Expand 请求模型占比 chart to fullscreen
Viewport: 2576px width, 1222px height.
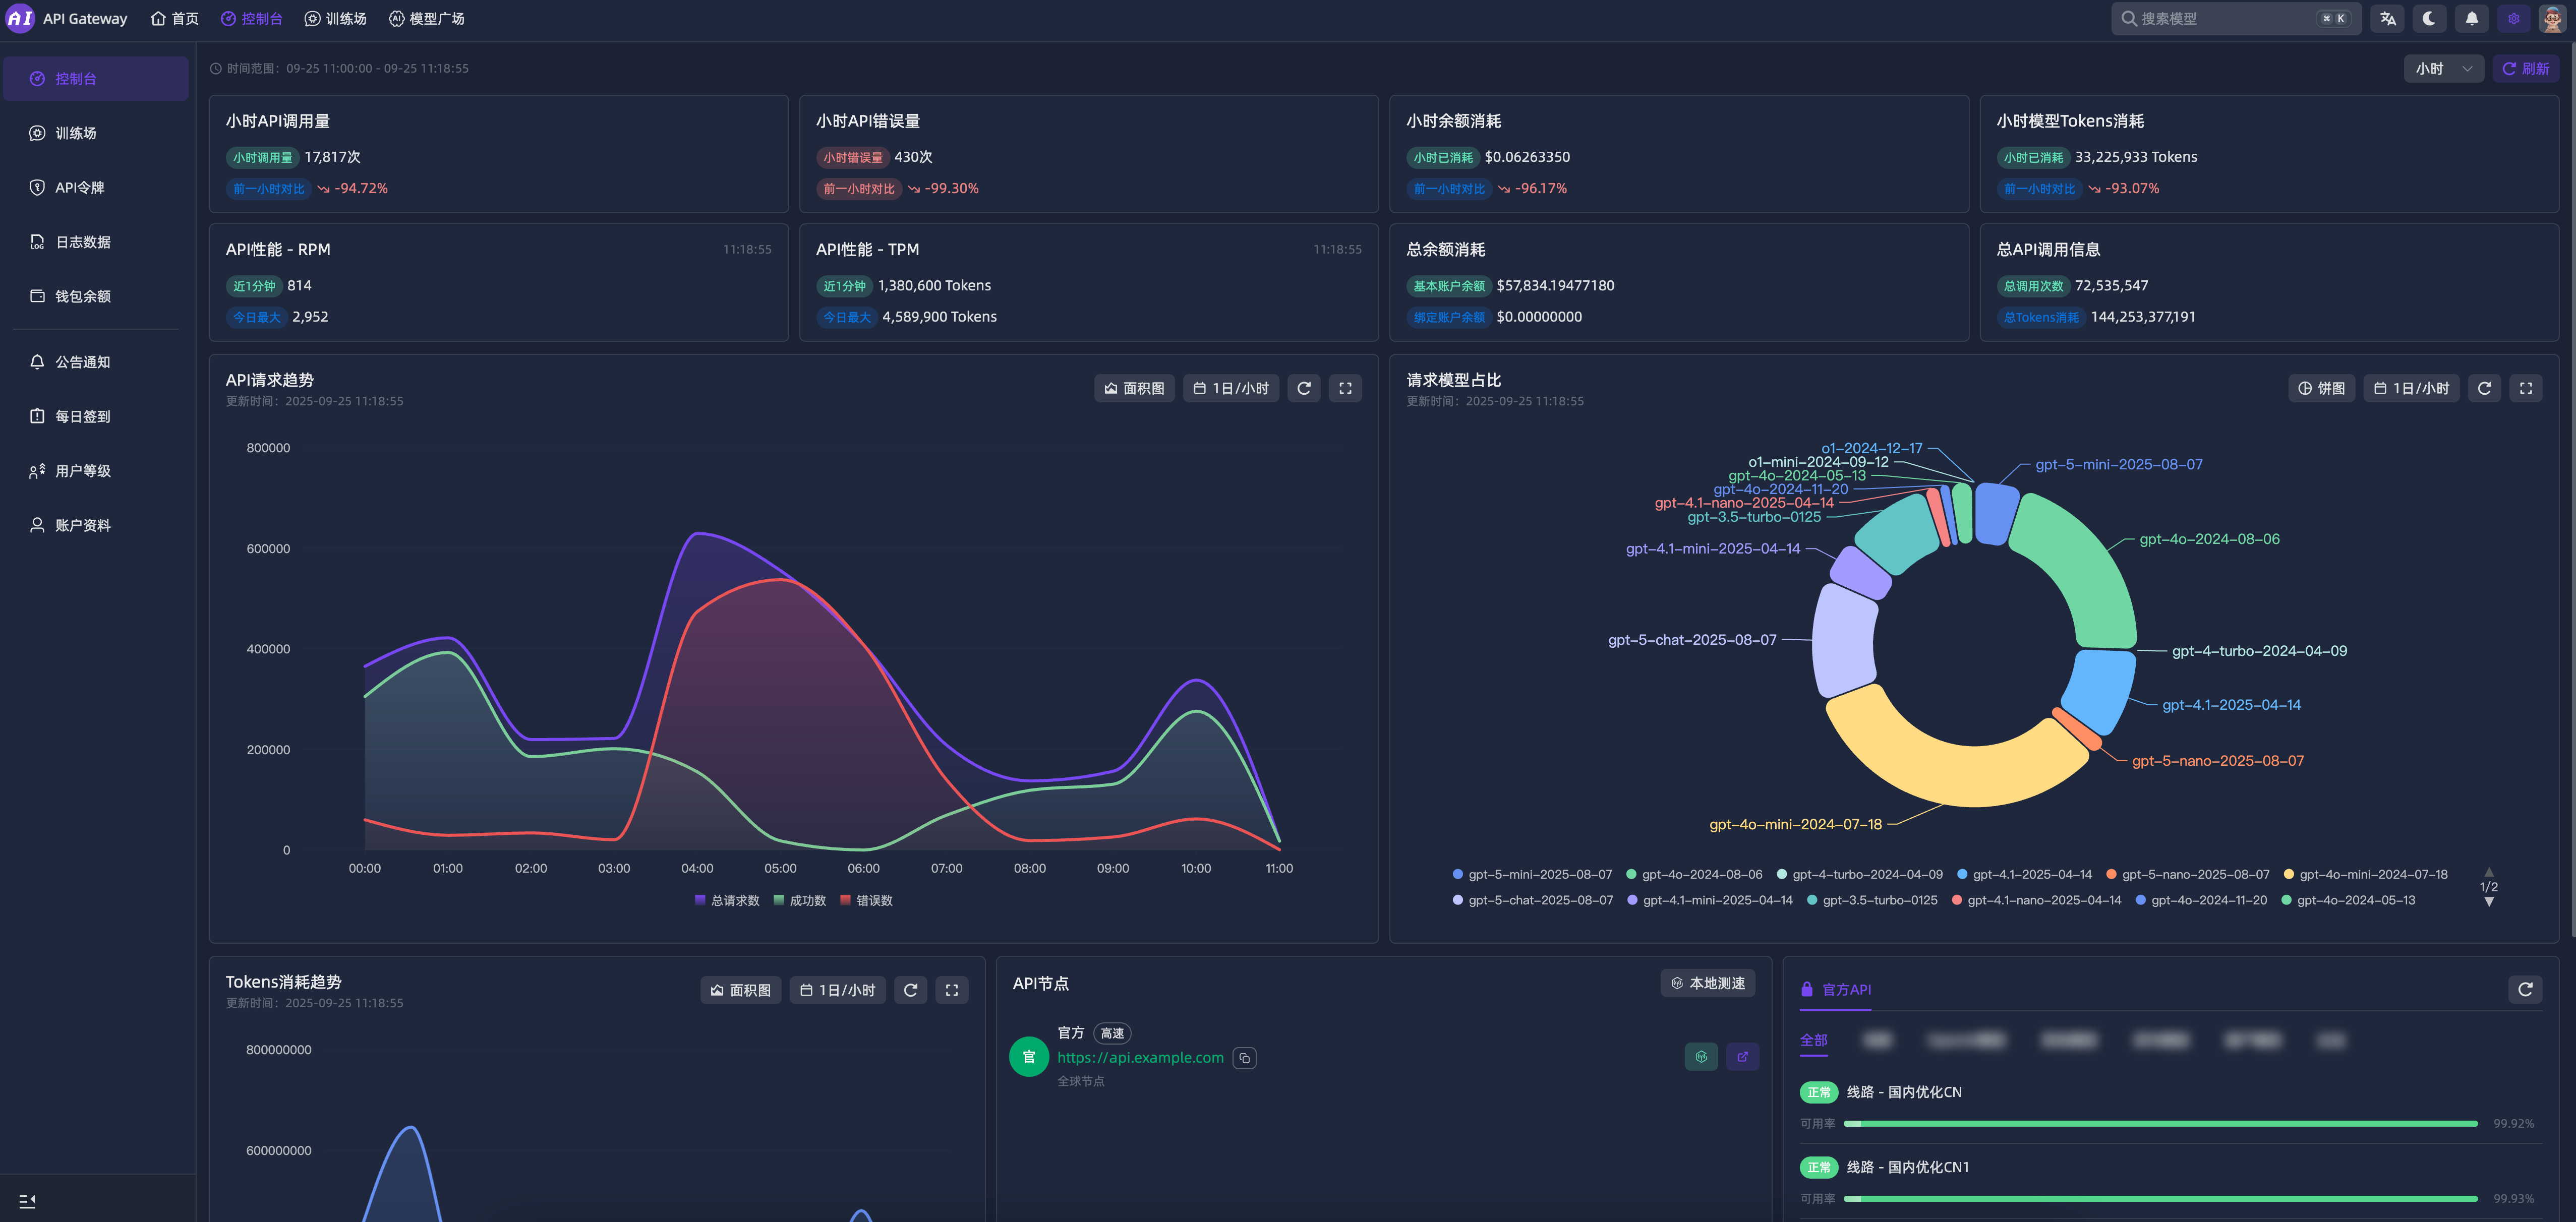coord(2525,388)
